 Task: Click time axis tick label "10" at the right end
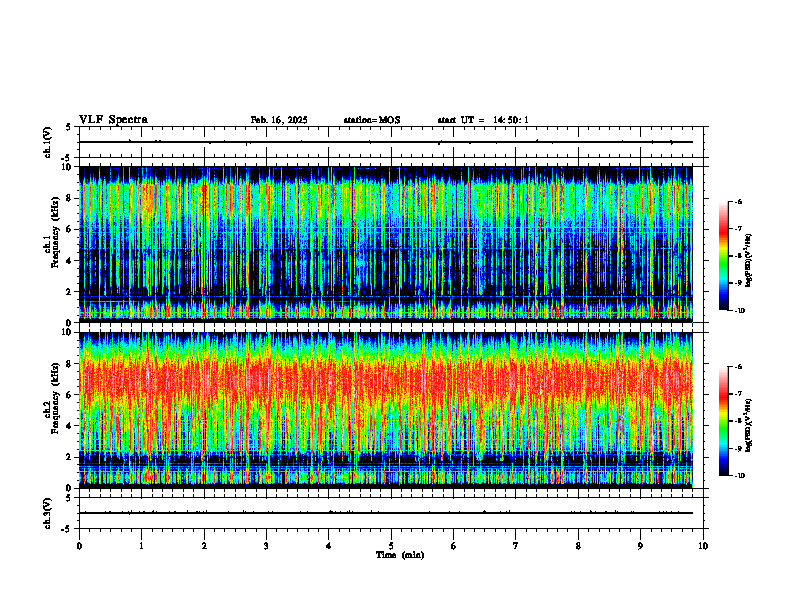coord(703,546)
